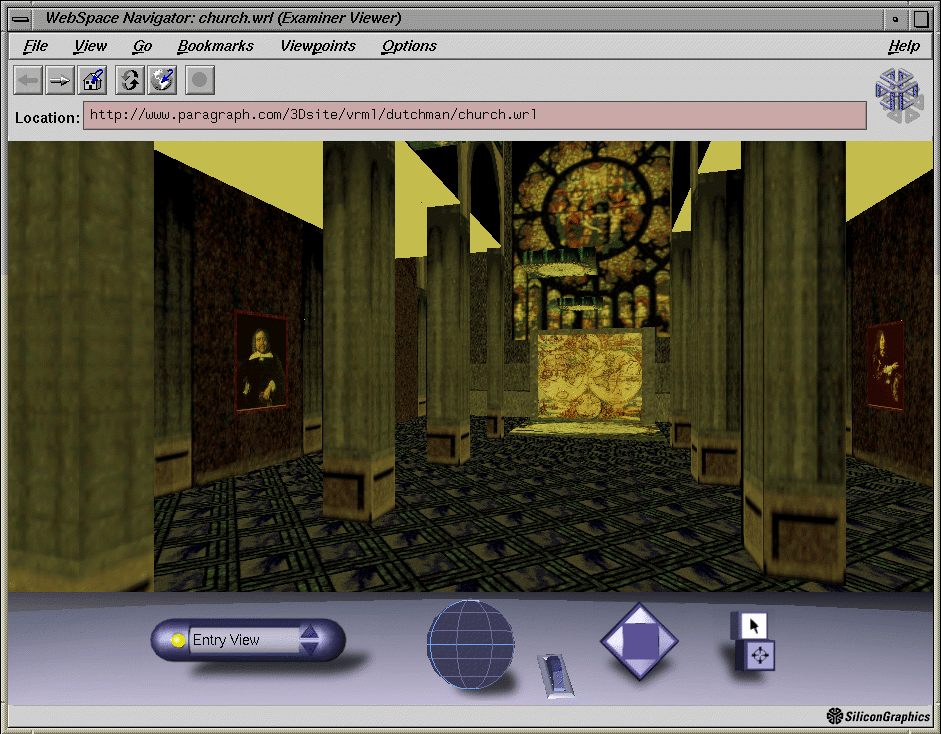Click the thumbwheel dolly control
The height and width of the screenshot is (734, 941).
pyautogui.click(x=556, y=675)
